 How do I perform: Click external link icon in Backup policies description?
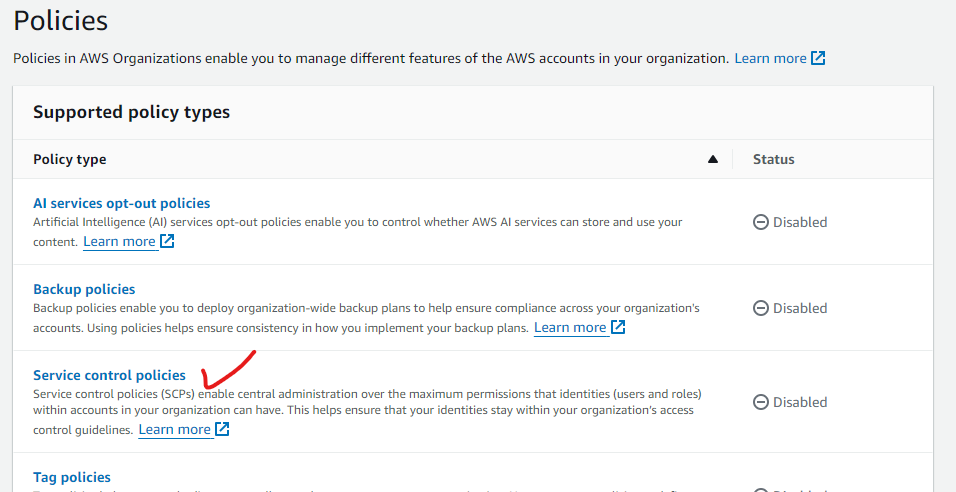pyautogui.click(x=618, y=328)
